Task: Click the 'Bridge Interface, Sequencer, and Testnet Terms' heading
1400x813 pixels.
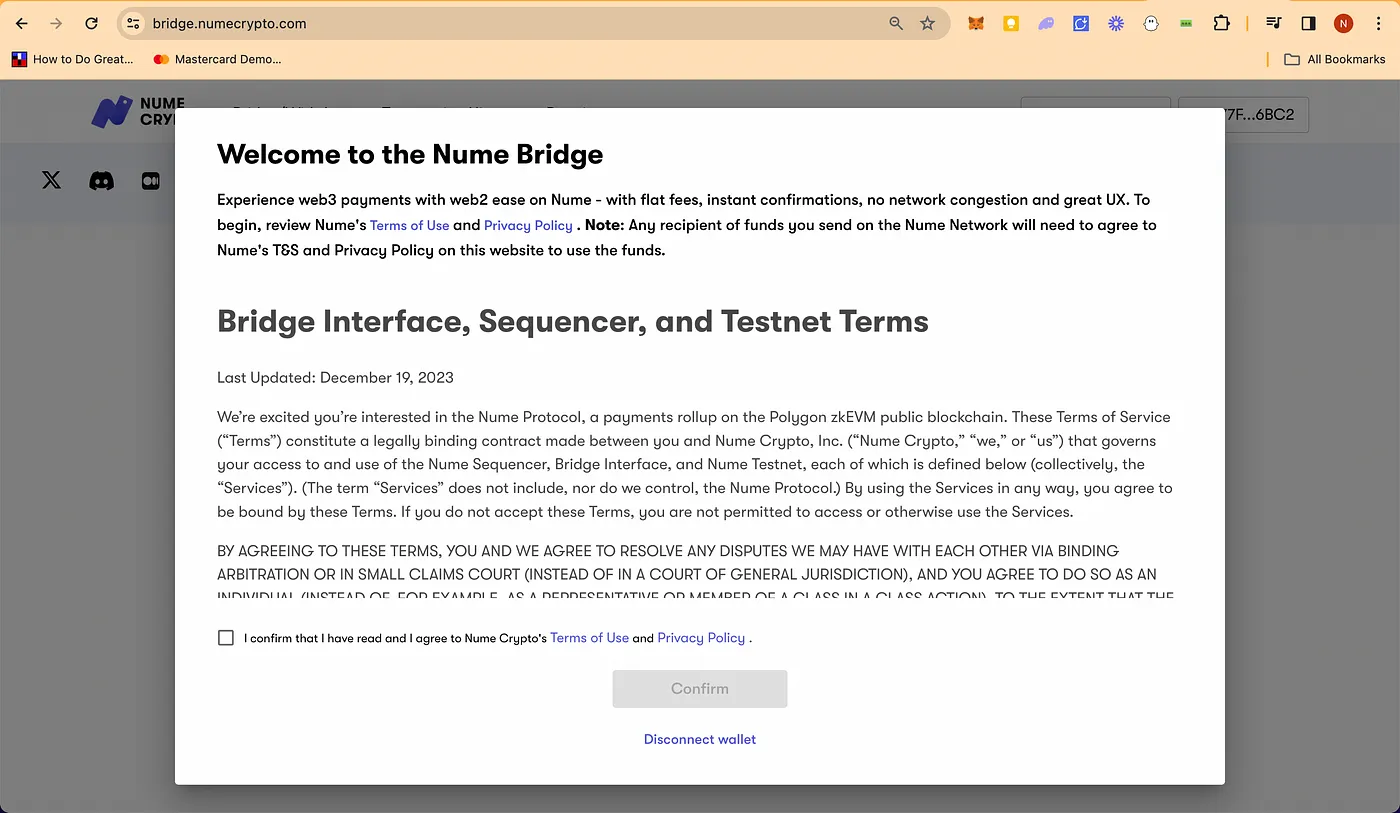Action: (x=573, y=321)
